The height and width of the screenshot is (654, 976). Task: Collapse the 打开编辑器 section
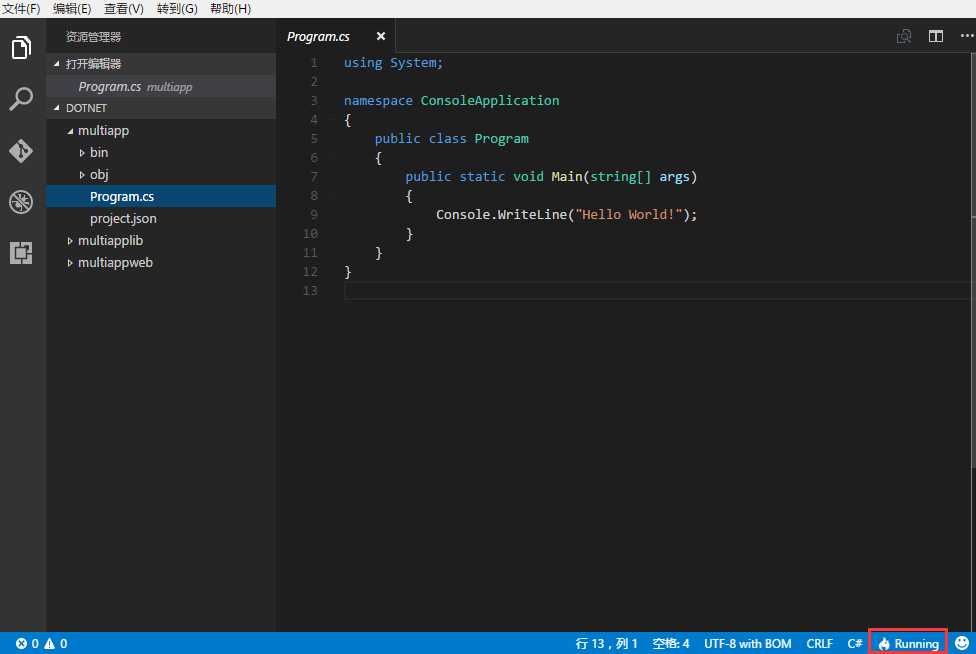(x=57, y=63)
